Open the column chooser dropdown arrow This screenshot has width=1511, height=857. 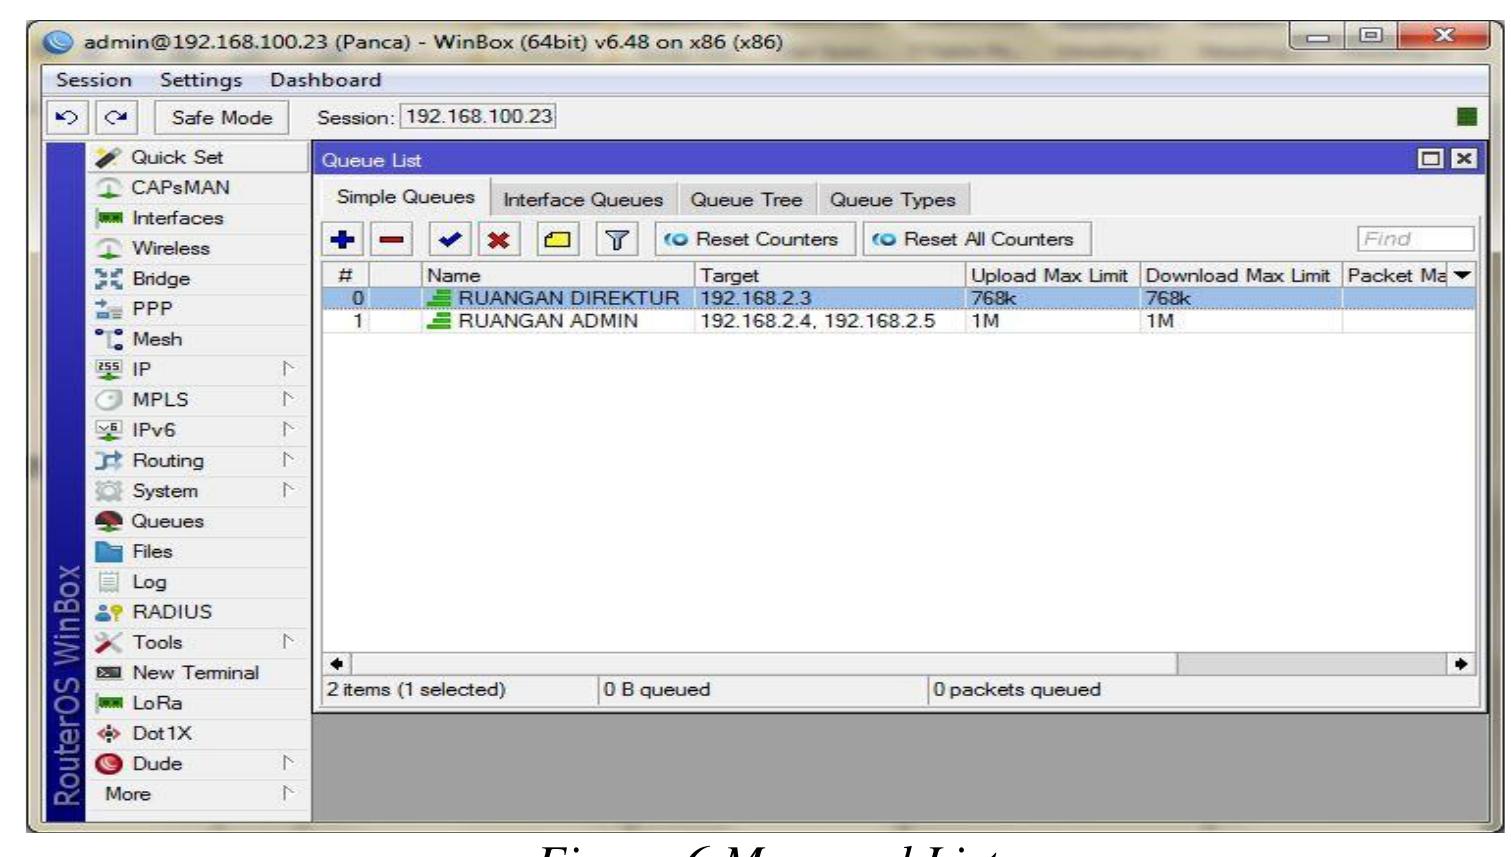[x=1462, y=275]
